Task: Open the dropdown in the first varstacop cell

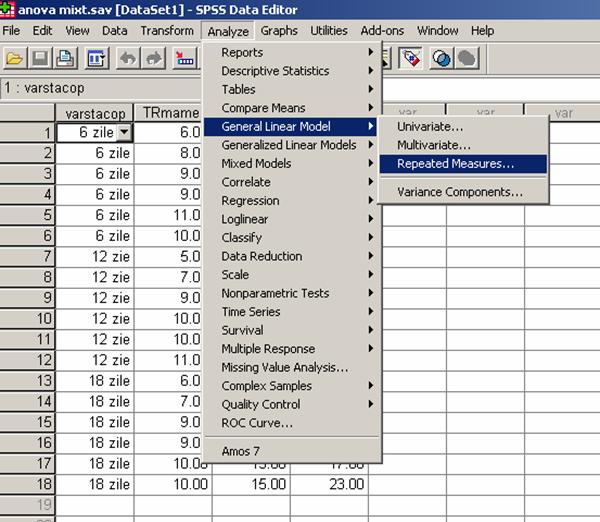Action: coord(124,132)
